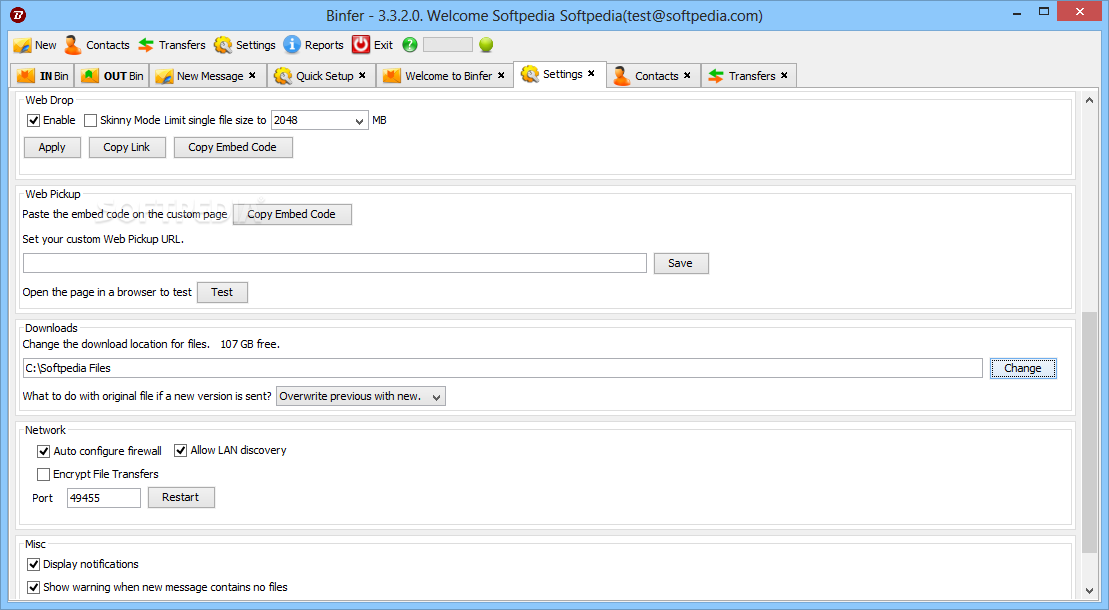Viewport: 1109px width, 610px height.
Task: Click the scrollbar up arrow
Action: coord(1089,100)
